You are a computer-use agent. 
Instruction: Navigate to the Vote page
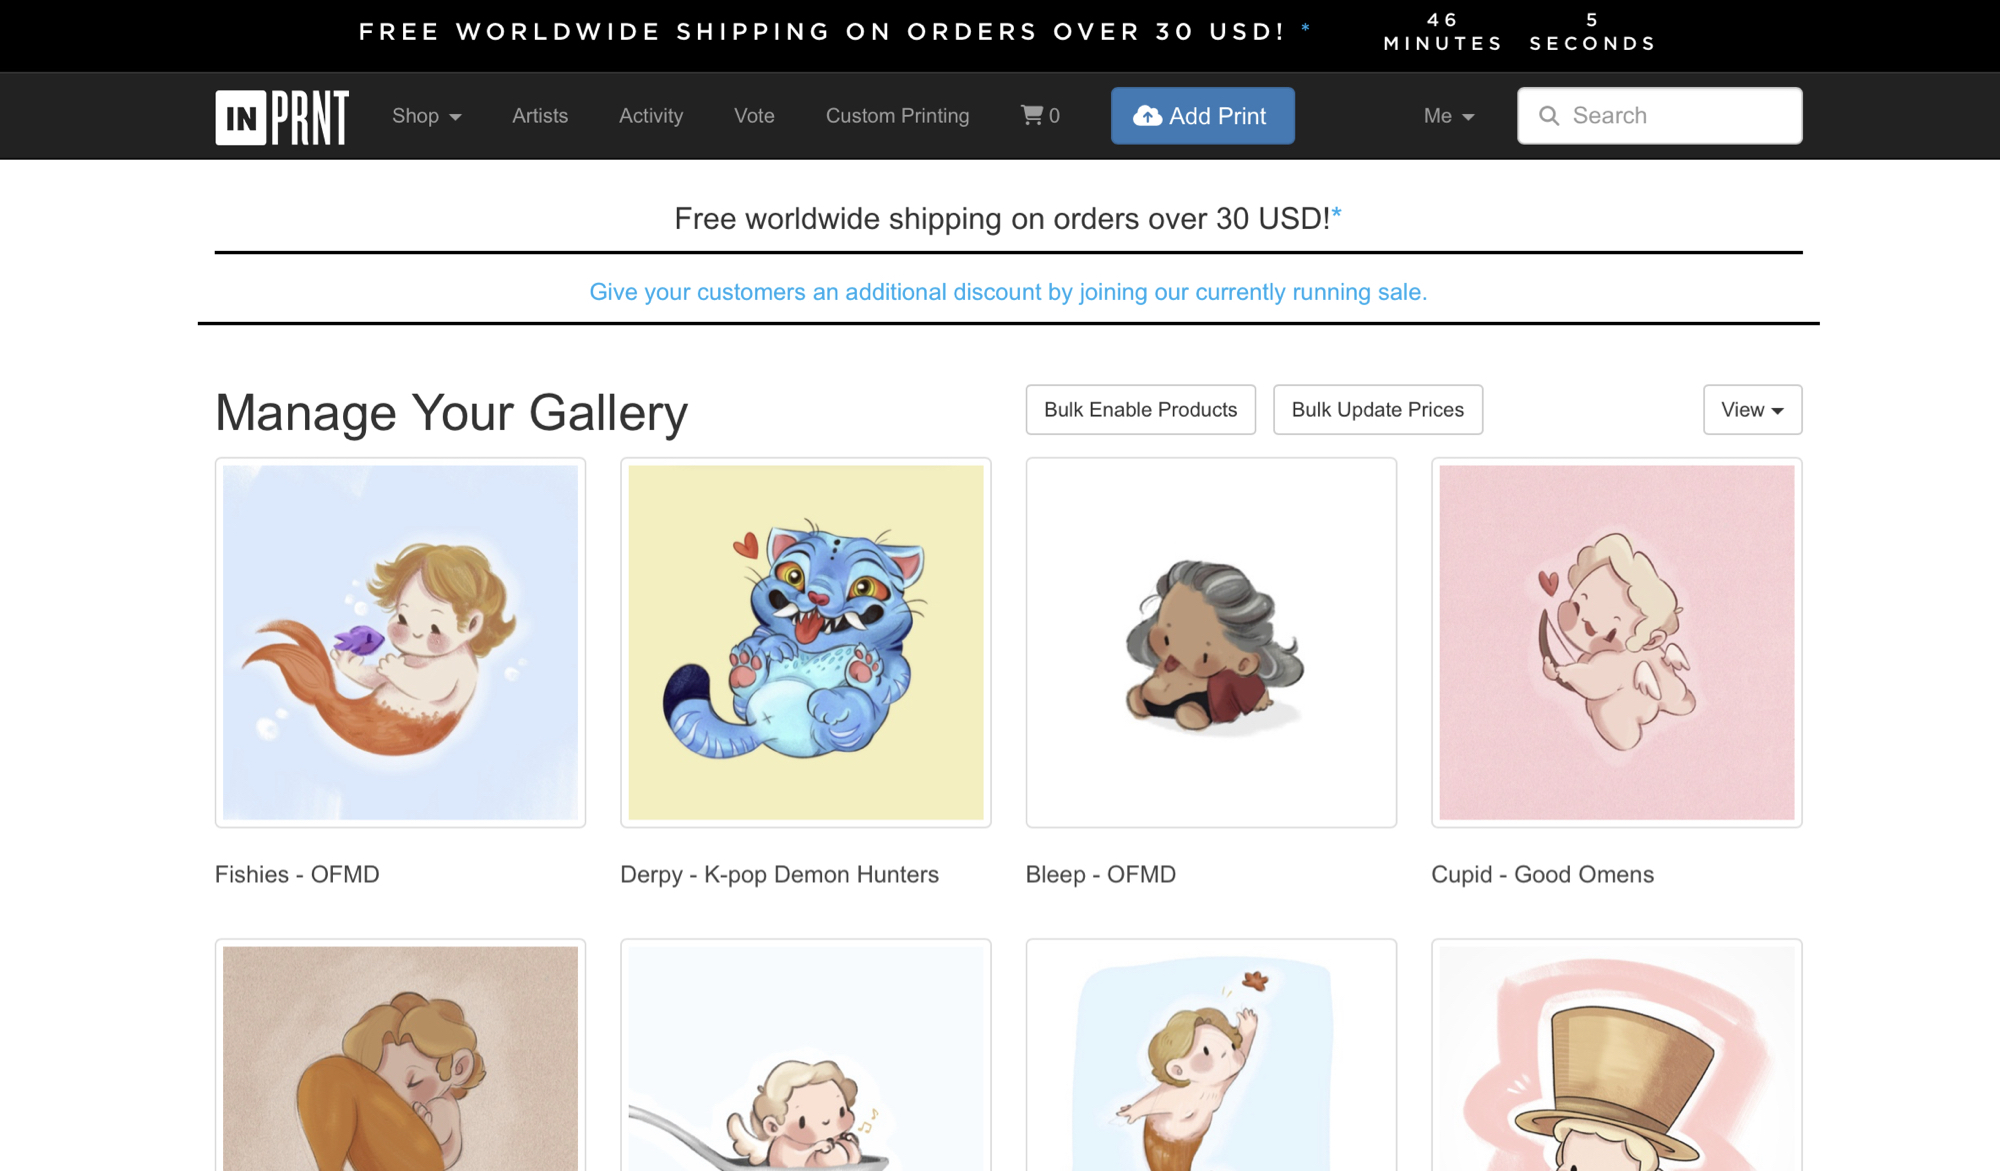coord(754,116)
